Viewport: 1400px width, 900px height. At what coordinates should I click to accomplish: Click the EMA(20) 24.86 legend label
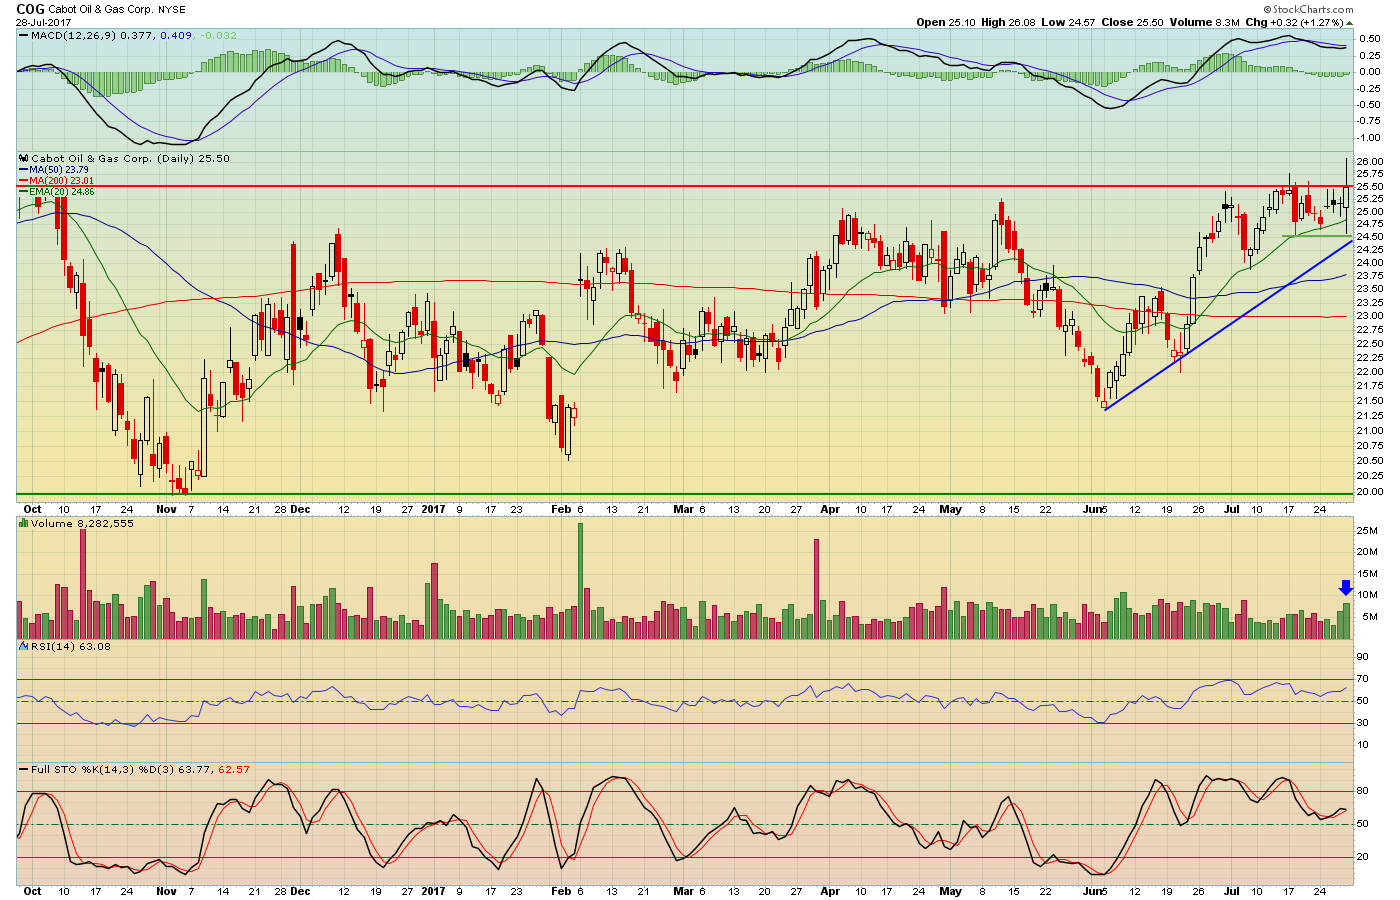pos(62,191)
